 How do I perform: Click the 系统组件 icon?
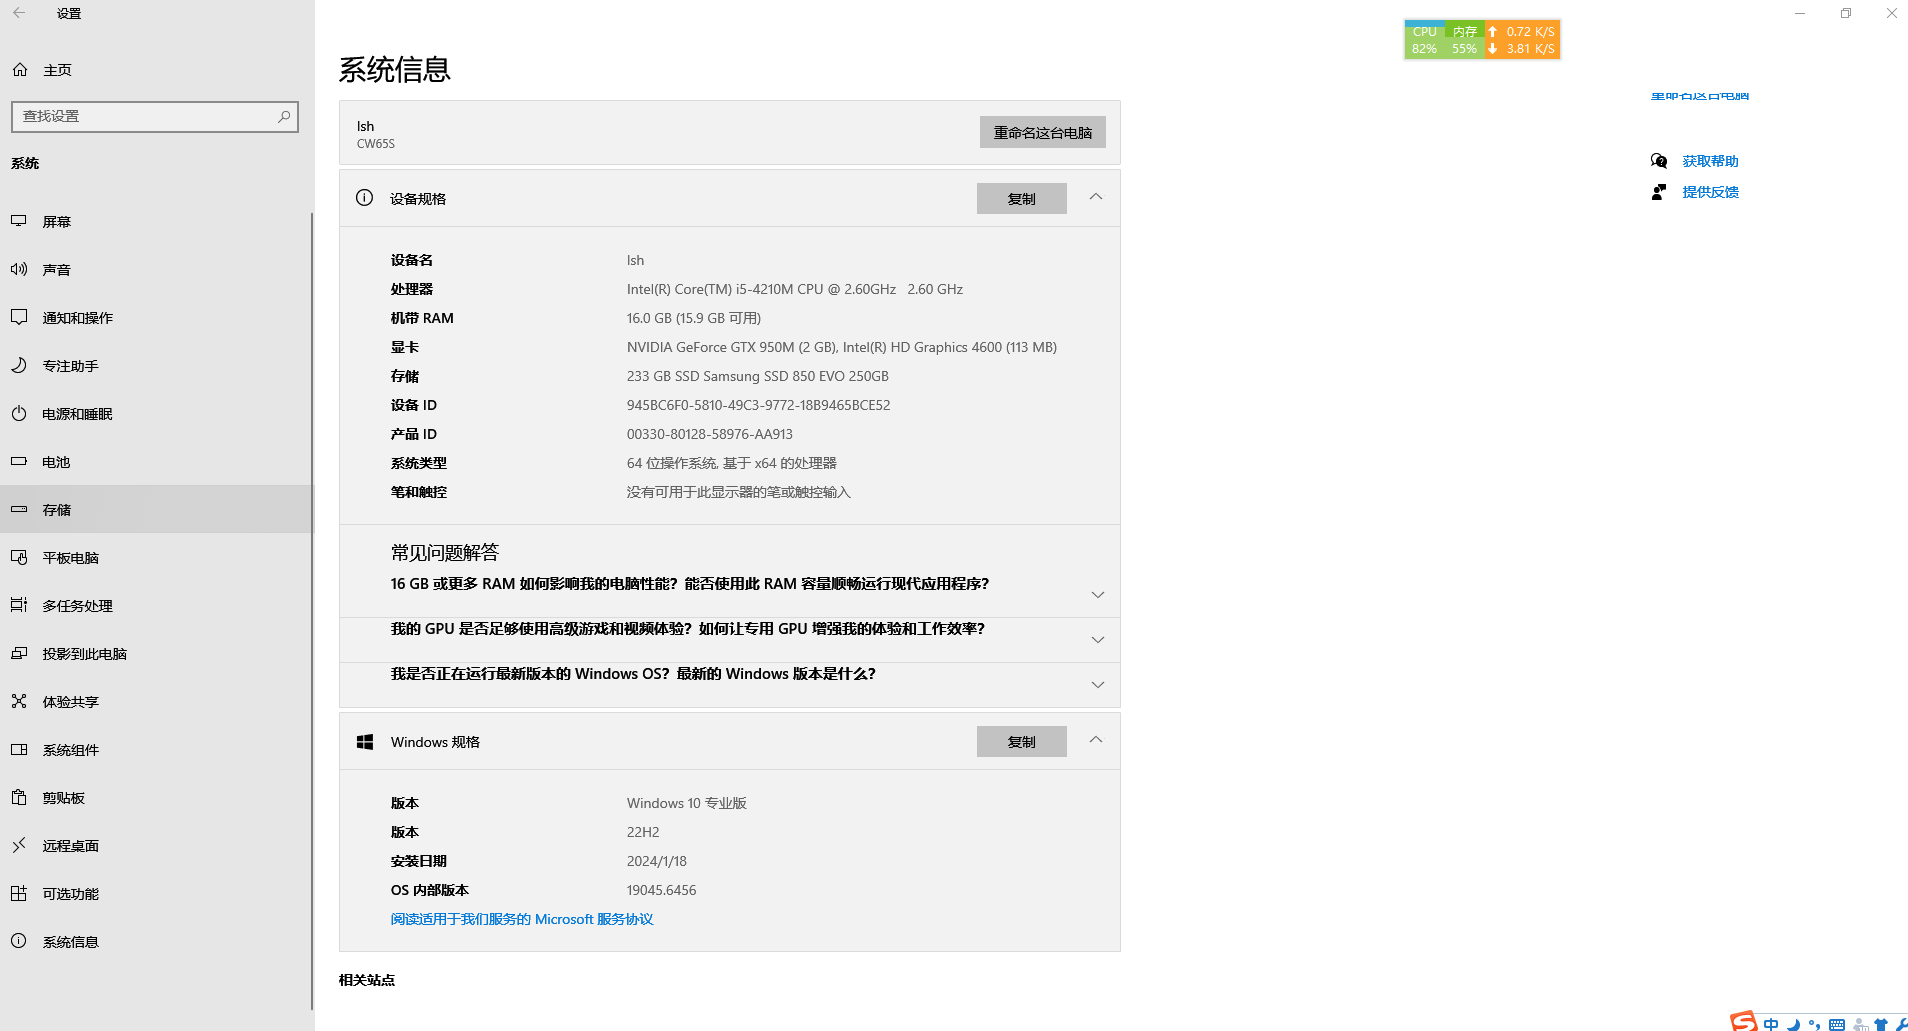coord(19,749)
